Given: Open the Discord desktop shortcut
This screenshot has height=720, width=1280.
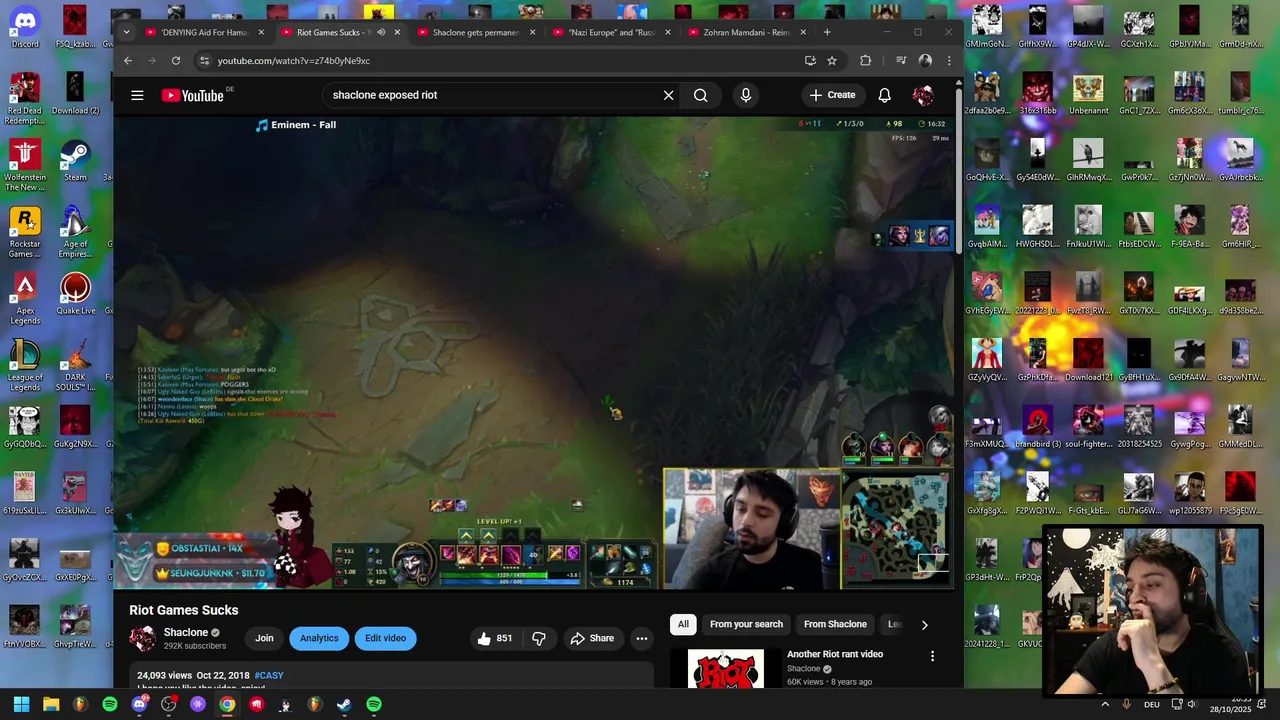Looking at the screenshot, I should click(x=25, y=28).
